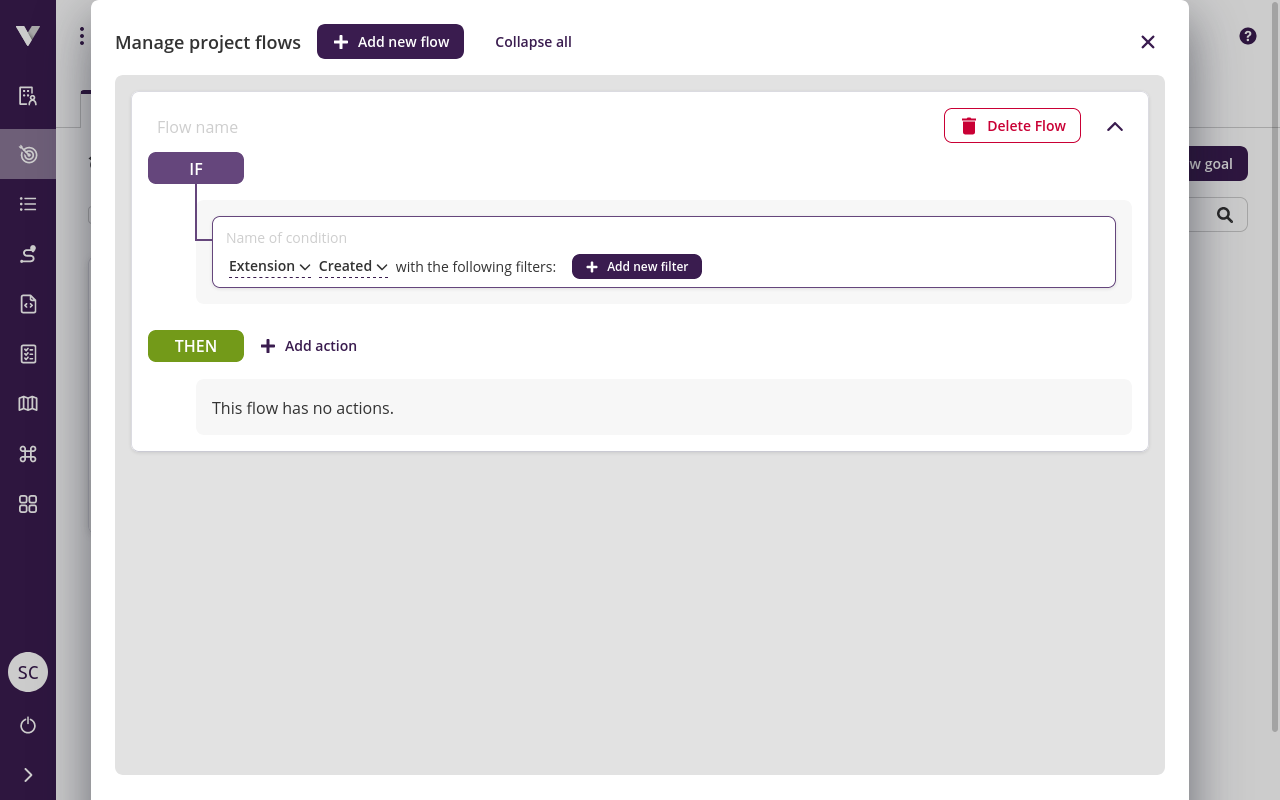Click the search magnifier icon
1280x800 pixels.
(x=1225, y=215)
